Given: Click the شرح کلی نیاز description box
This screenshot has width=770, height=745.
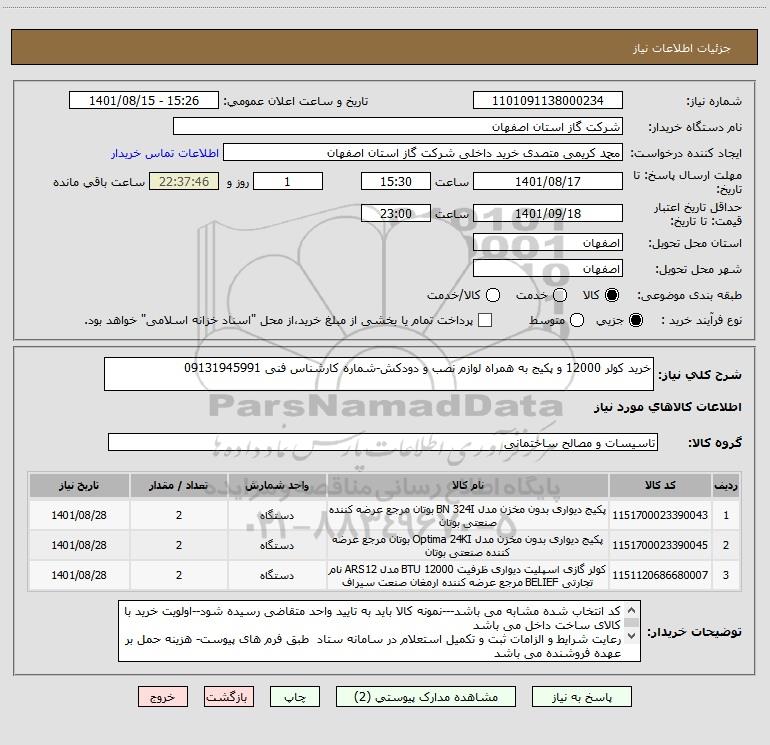Looking at the screenshot, I should point(379,374).
